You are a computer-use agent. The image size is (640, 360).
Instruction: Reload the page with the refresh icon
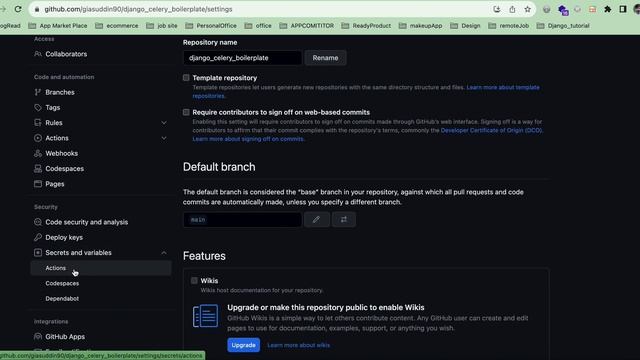click(x=18, y=9)
